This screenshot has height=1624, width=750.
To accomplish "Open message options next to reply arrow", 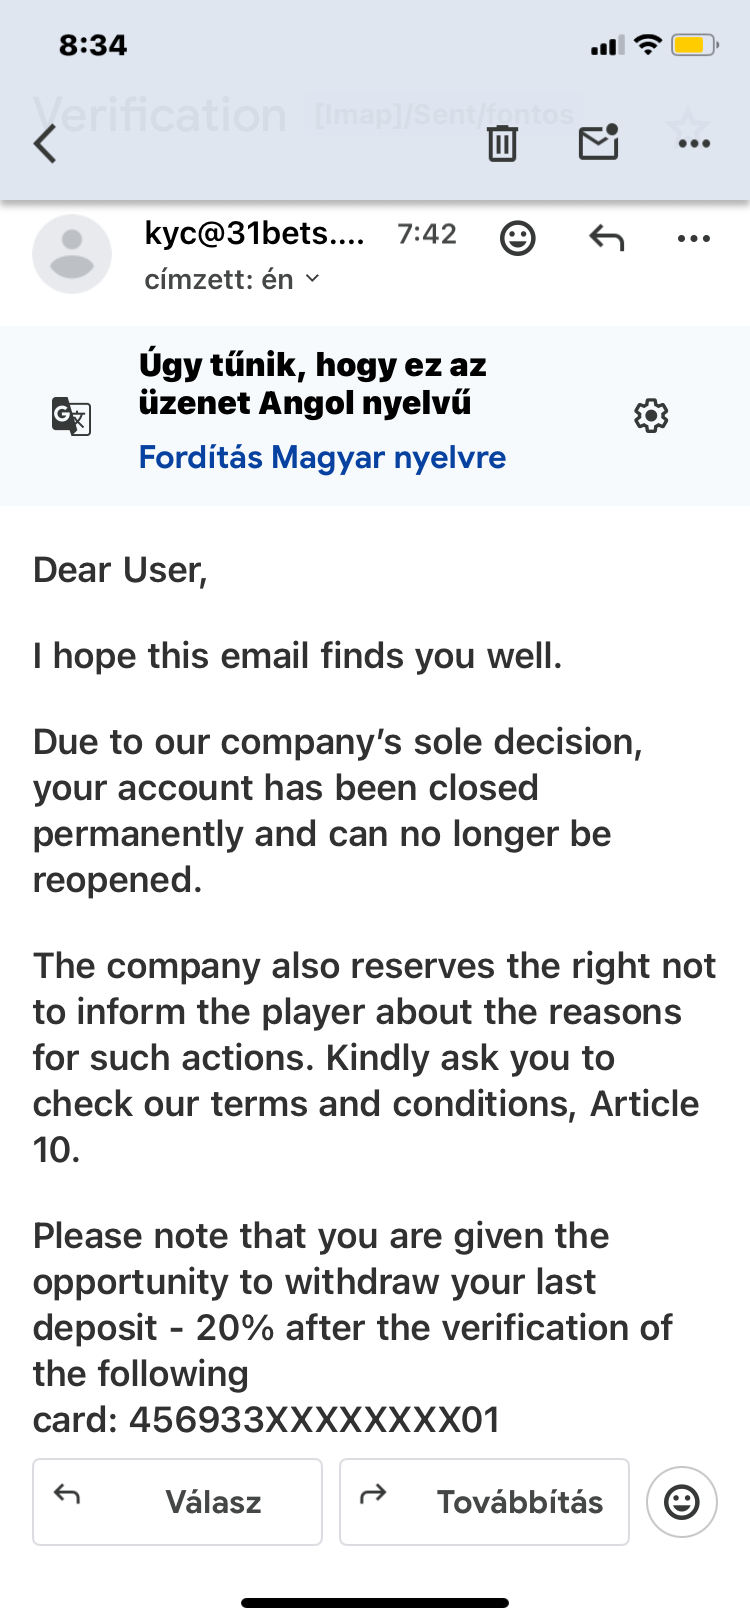I will [x=693, y=238].
